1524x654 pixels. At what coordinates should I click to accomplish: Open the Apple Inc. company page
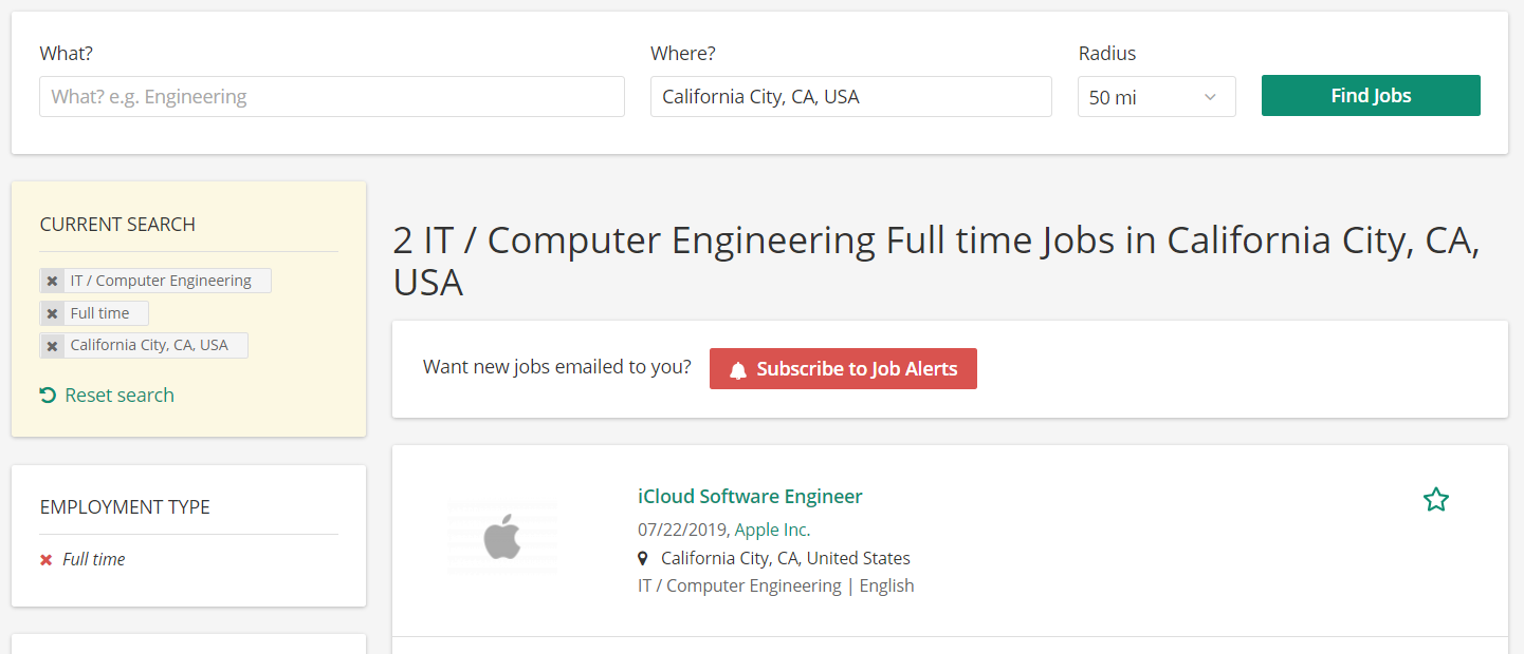click(772, 528)
